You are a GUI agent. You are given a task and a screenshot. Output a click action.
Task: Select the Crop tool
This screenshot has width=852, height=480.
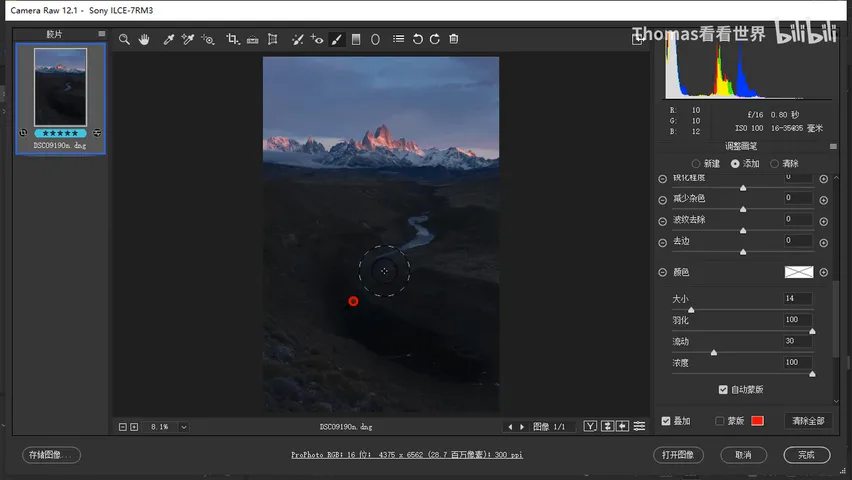(x=233, y=39)
